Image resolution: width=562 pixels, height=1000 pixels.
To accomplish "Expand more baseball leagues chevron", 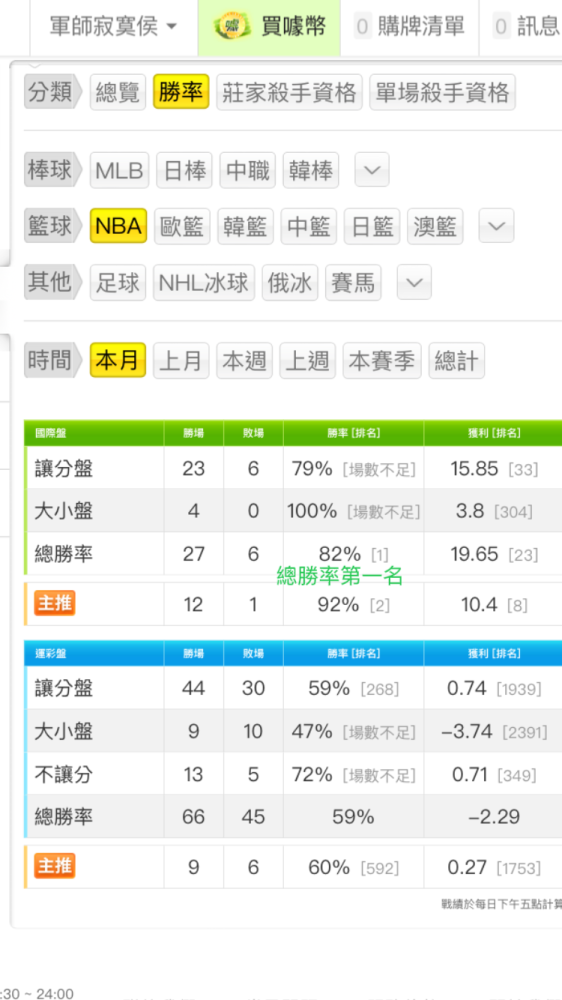I will (x=372, y=170).
